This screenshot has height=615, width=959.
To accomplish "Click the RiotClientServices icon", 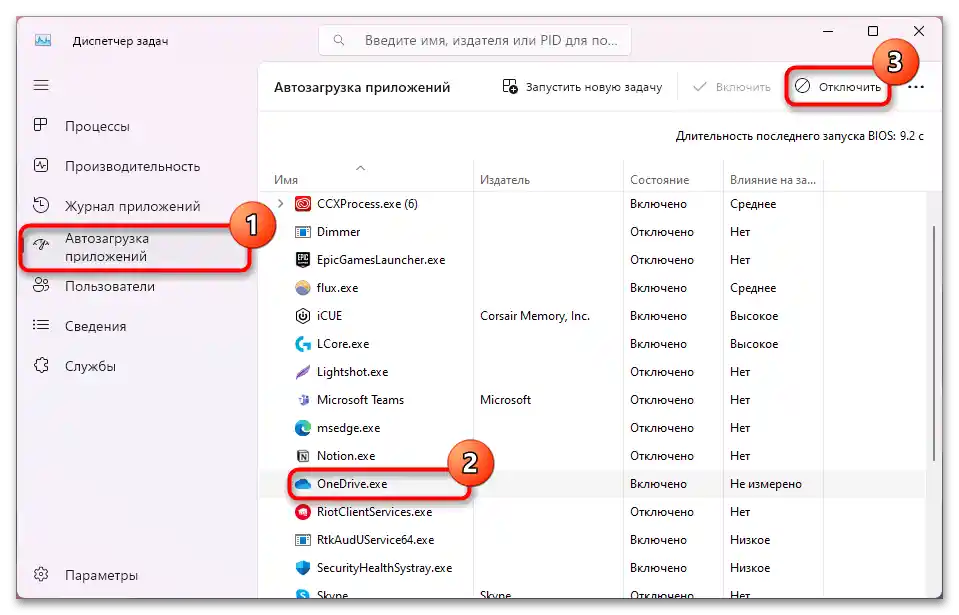I will click(302, 511).
